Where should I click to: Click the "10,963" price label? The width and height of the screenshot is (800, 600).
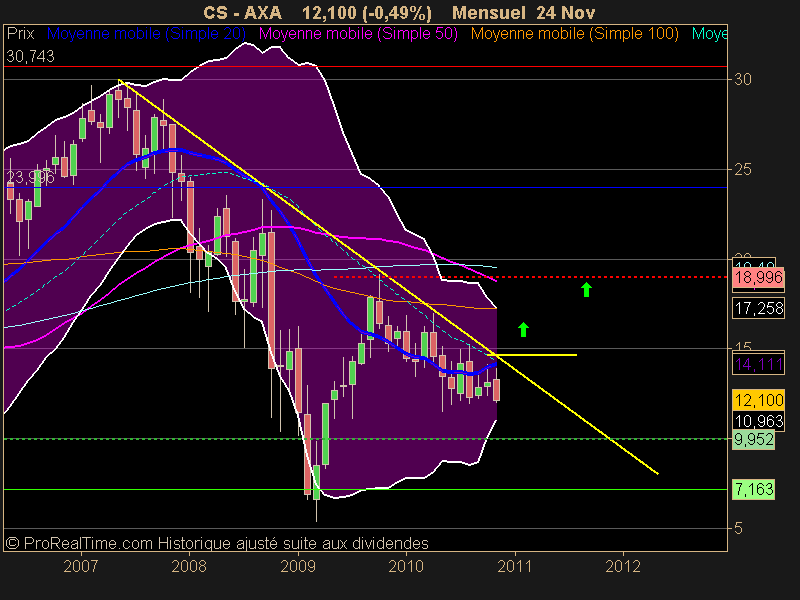(759, 421)
